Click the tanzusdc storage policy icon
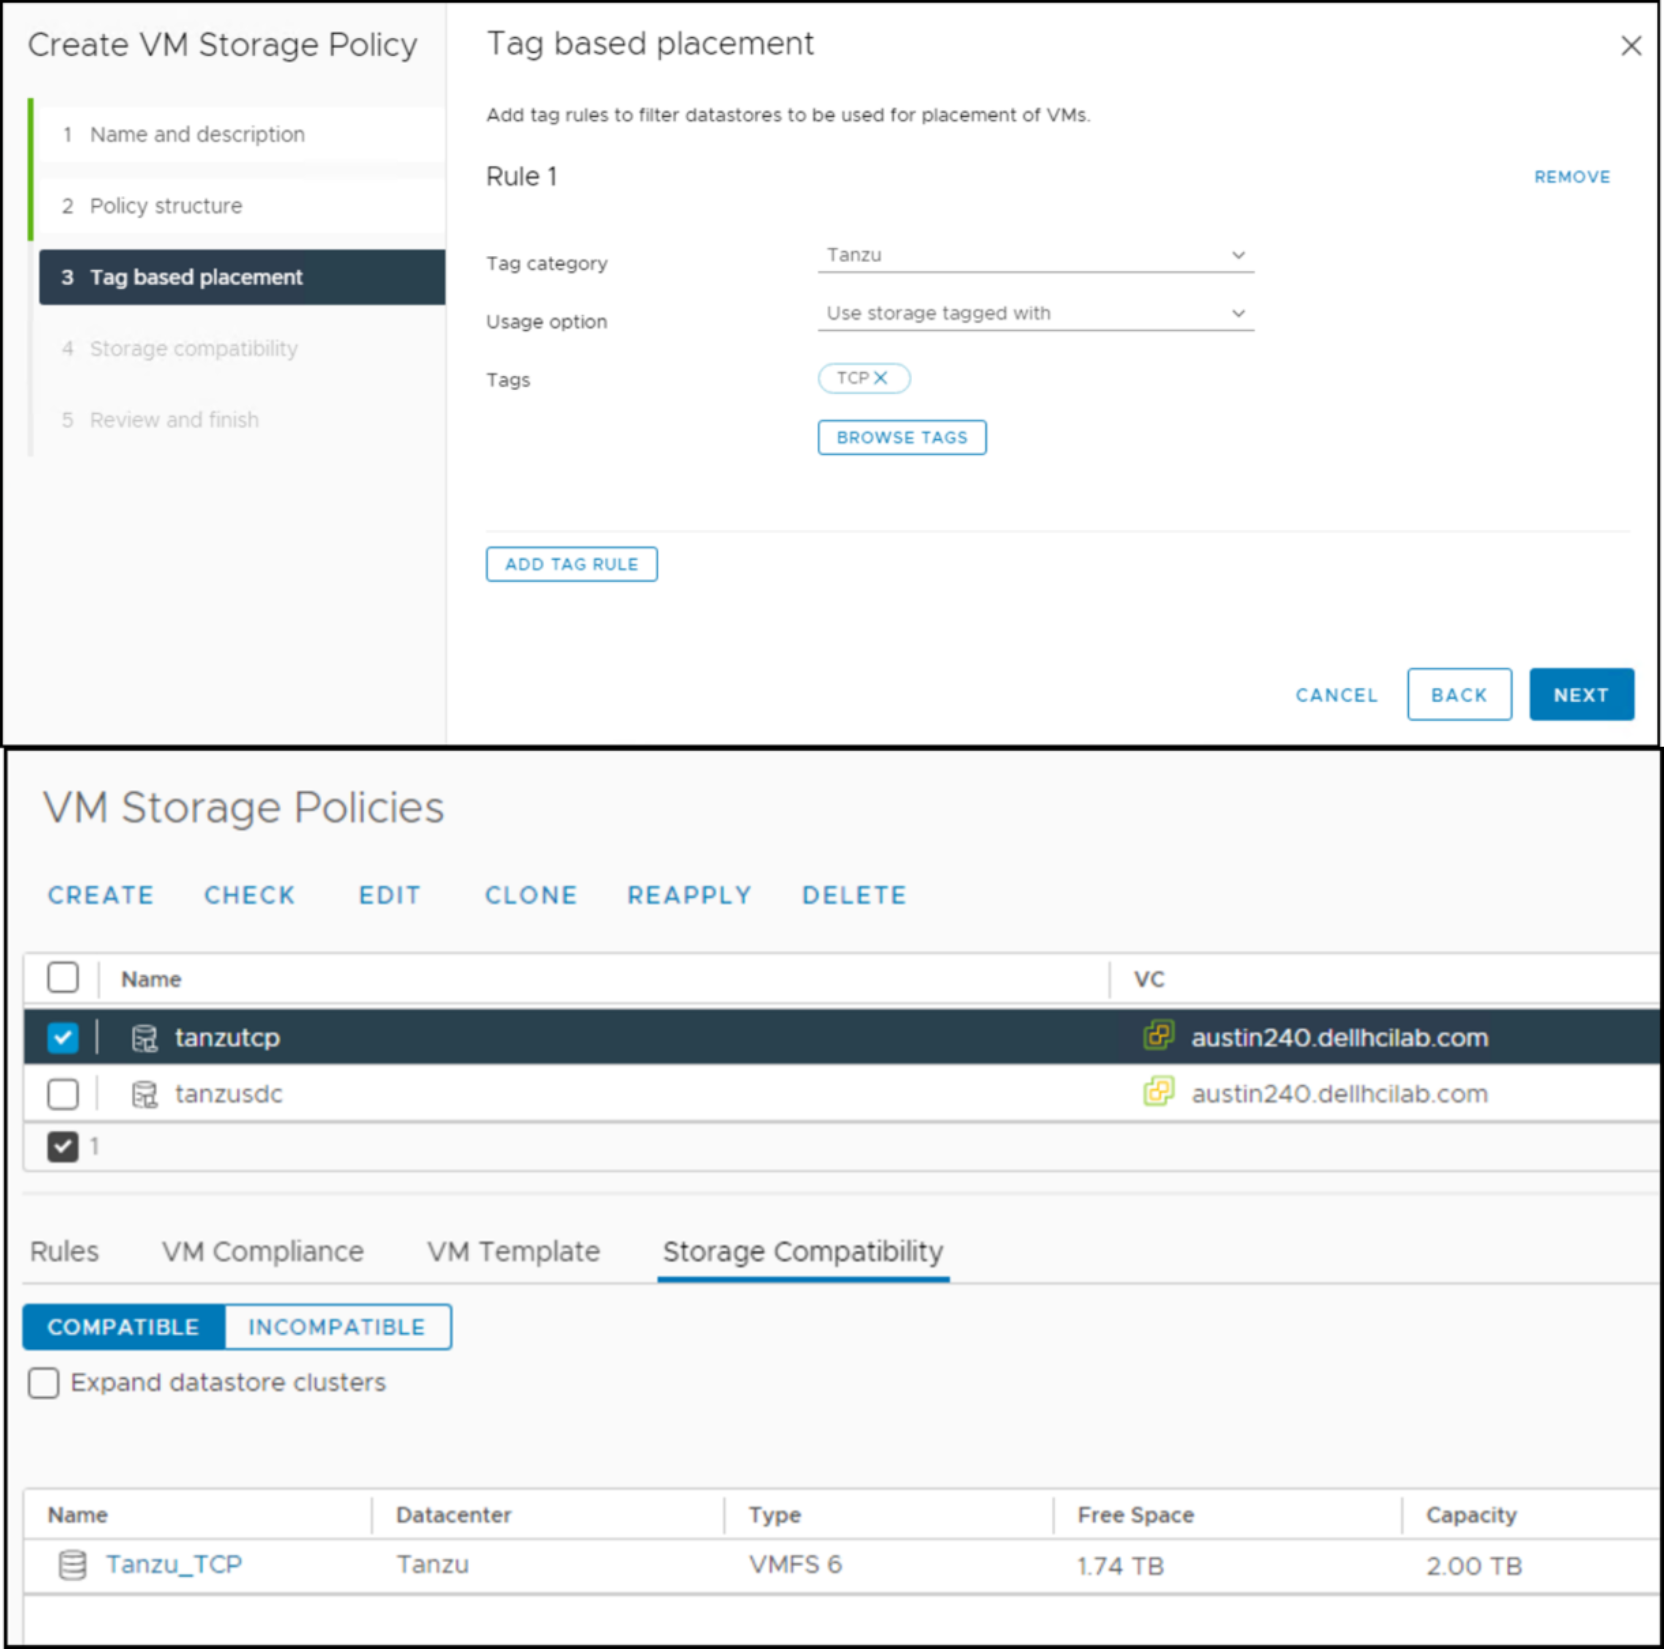The image size is (1664, 1649). click(145, 1094)
